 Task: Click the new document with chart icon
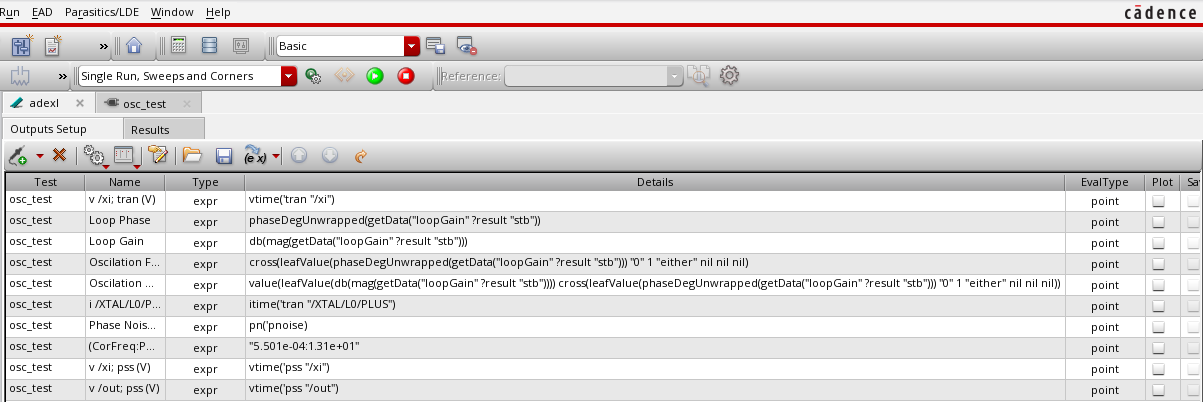pos(53,46)
